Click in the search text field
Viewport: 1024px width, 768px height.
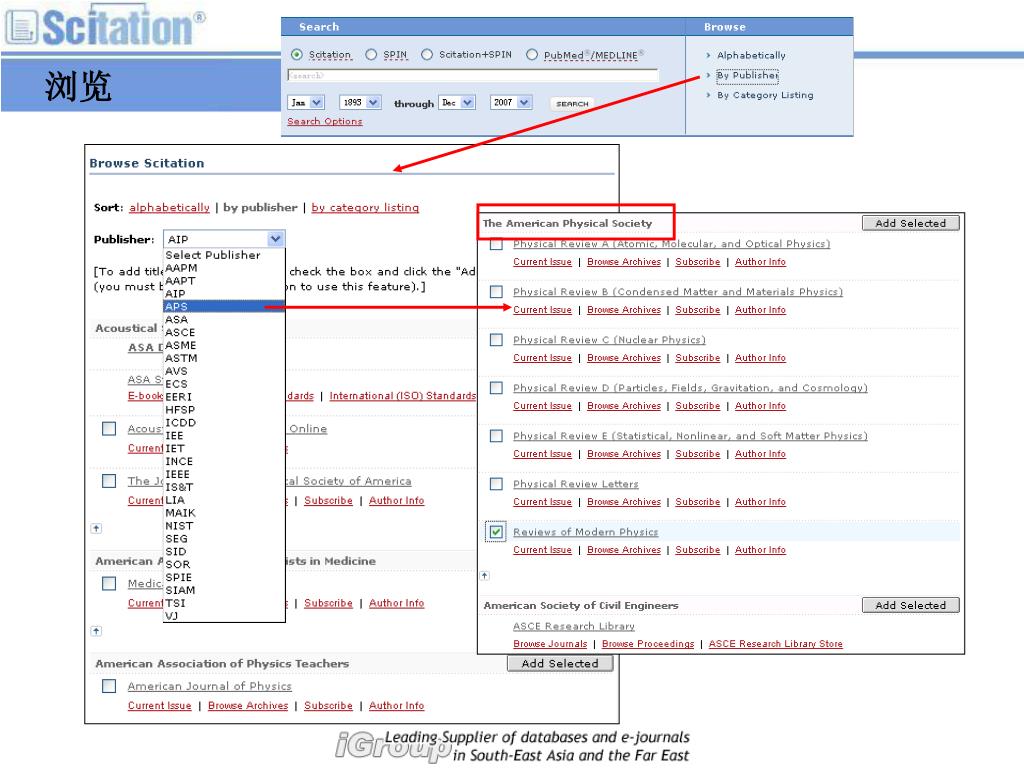point(473,76)
